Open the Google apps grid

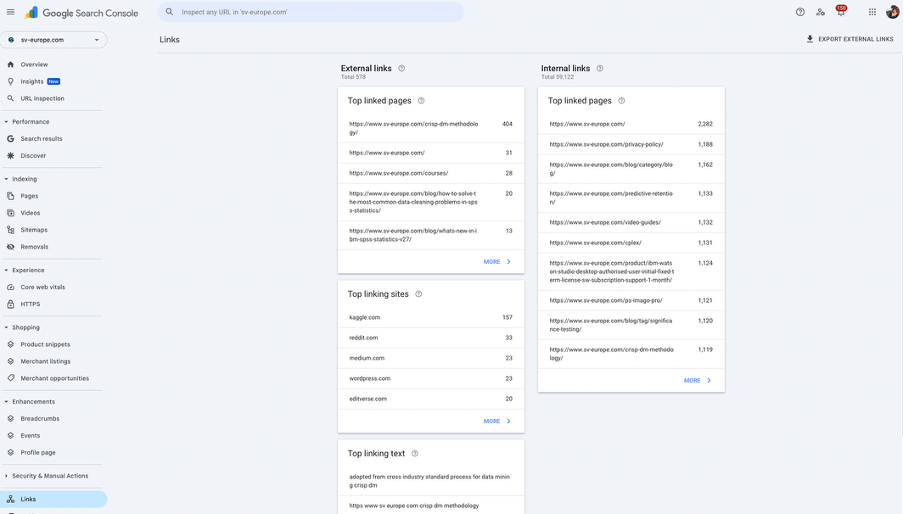(x=872, y=12)
